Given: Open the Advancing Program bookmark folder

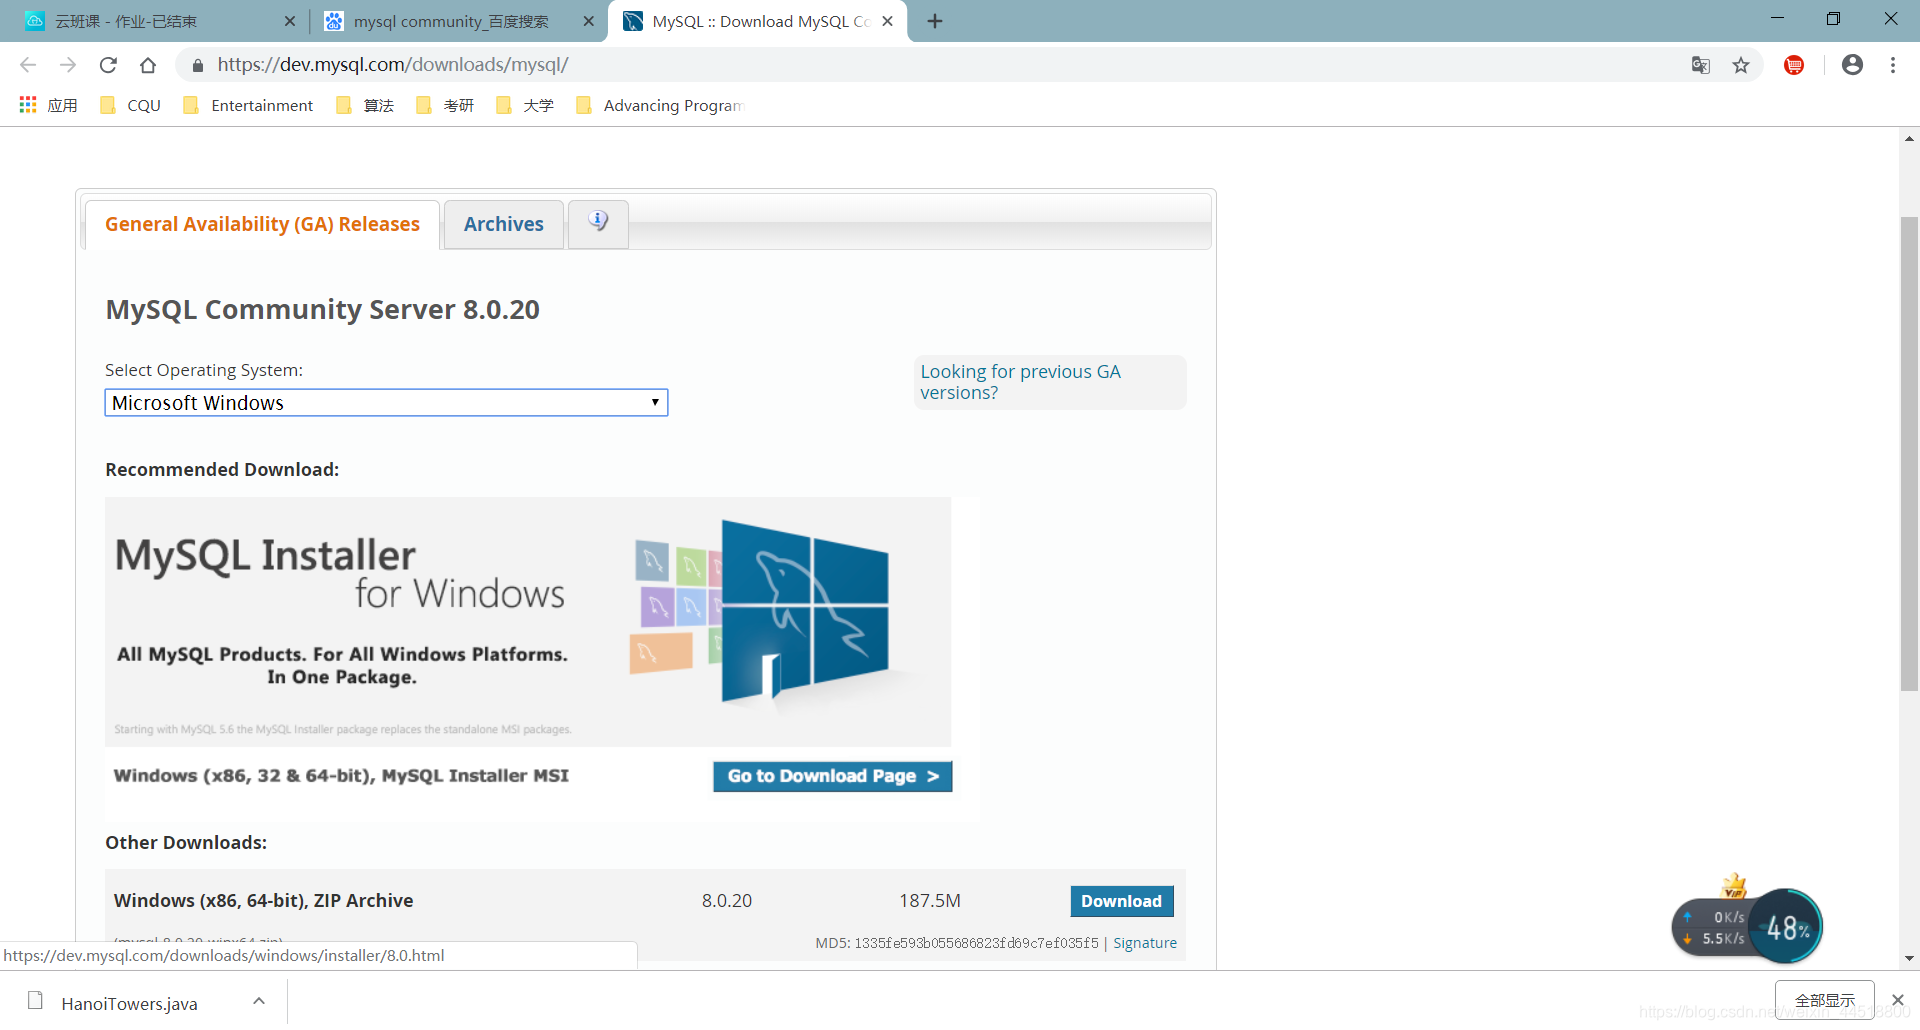Looking at the screenshot, I should pyautogui.click(x=660, y=105).
